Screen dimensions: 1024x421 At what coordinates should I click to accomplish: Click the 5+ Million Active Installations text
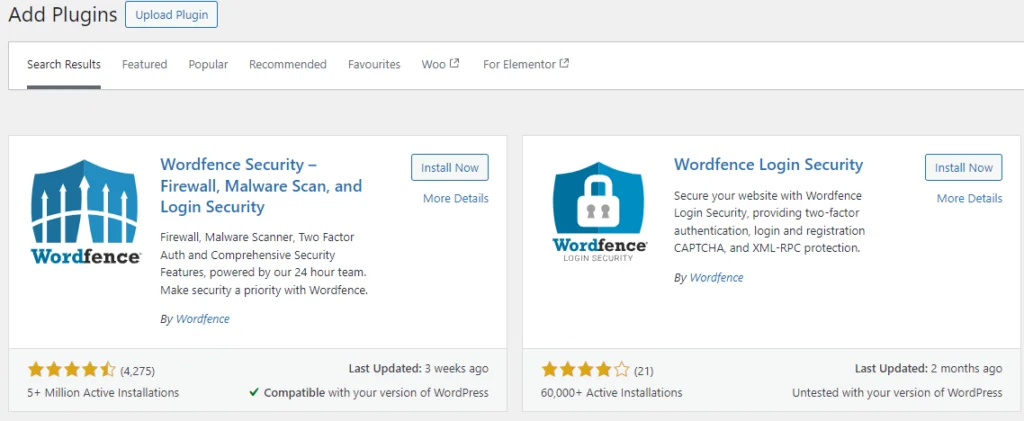(x=103, y=393)
